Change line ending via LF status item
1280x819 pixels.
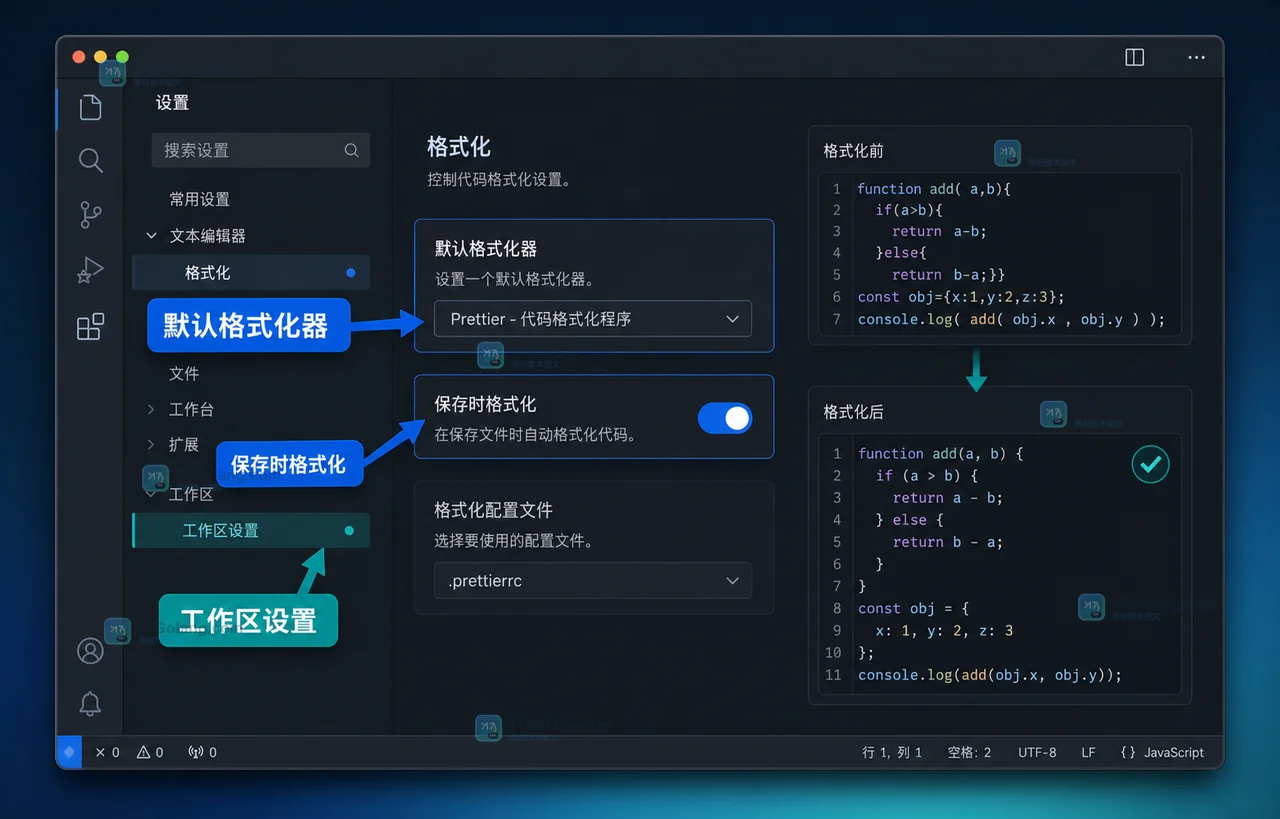click(1088, 752)
